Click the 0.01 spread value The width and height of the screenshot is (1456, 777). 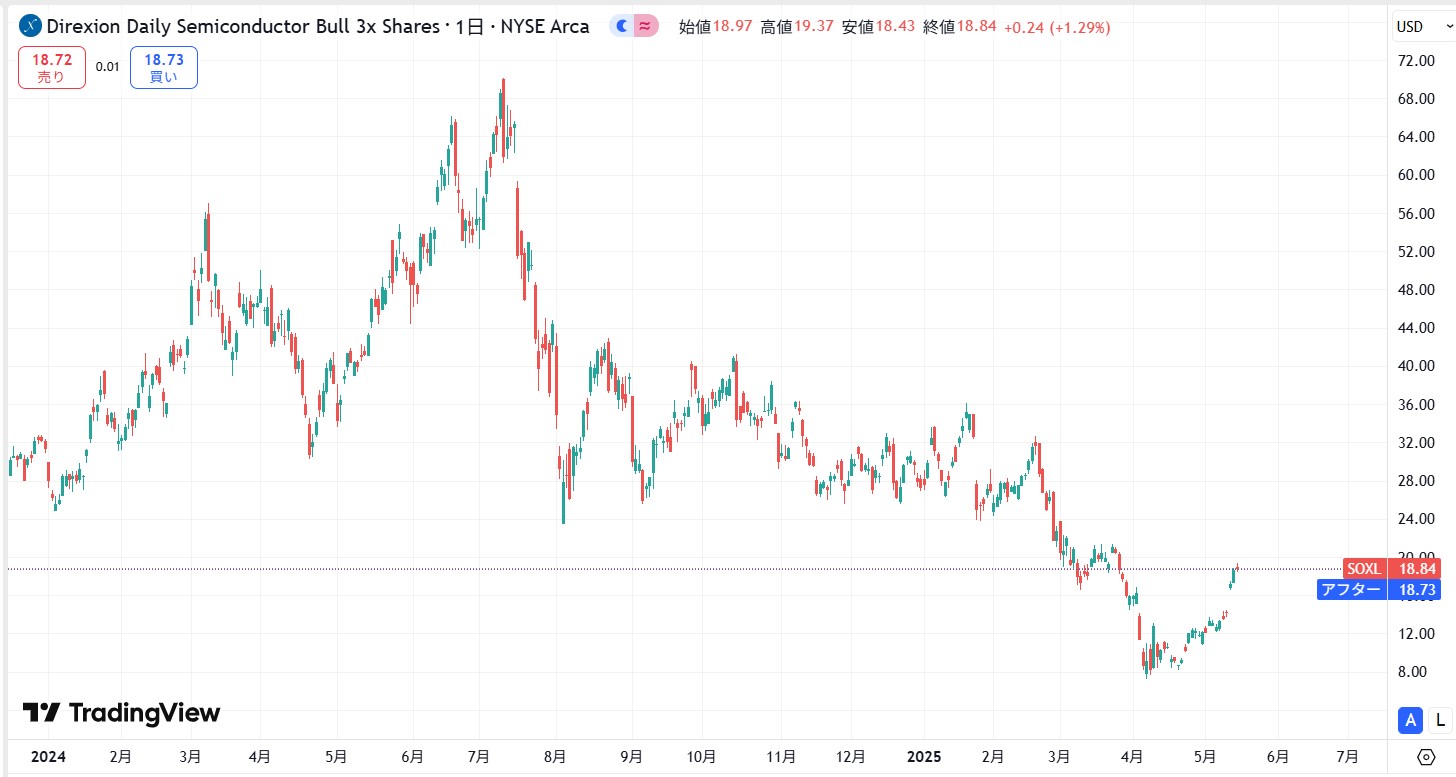[107, 67]
